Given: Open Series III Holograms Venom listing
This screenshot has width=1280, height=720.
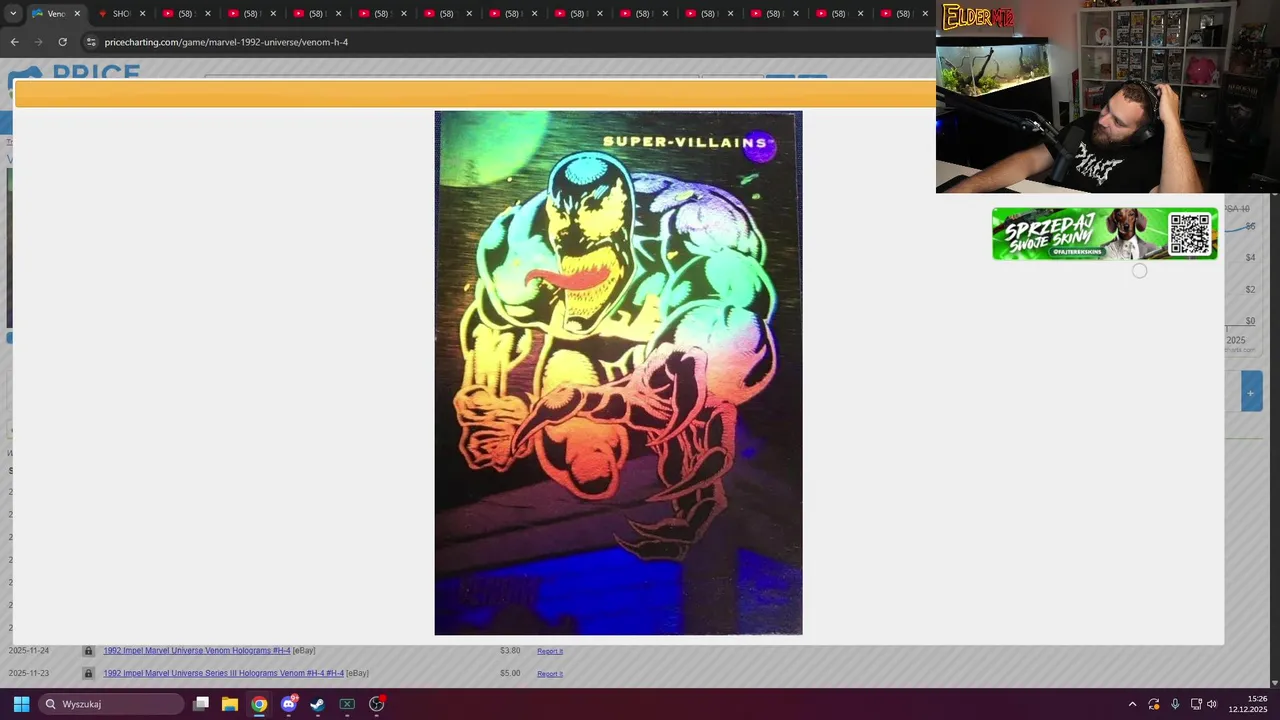Looking at the screenshot, I should [x=224, y=673].
